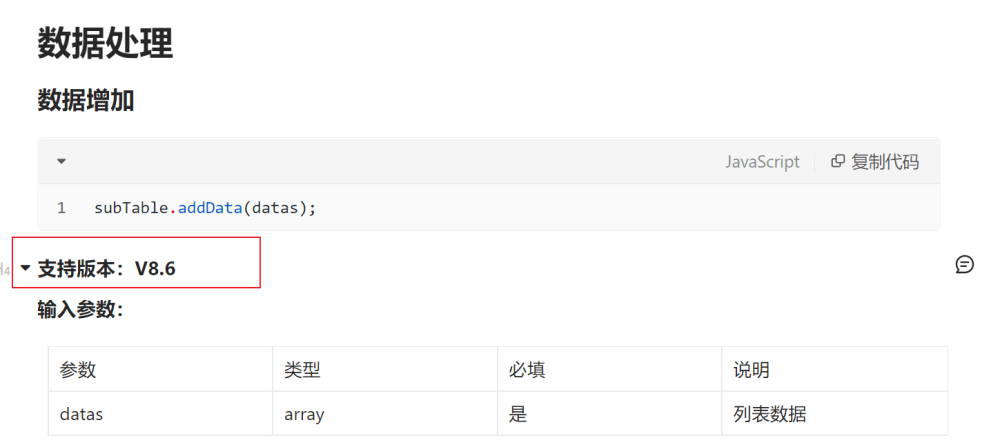Click the 支持版本：V8.6 heading text
The image size is (1000, 447).
(107, 268)
